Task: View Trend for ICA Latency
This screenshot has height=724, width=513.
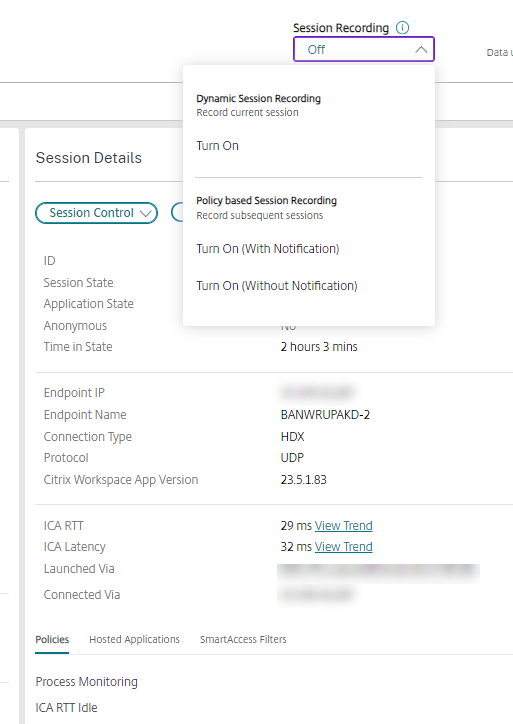Action: pos(344,546)
